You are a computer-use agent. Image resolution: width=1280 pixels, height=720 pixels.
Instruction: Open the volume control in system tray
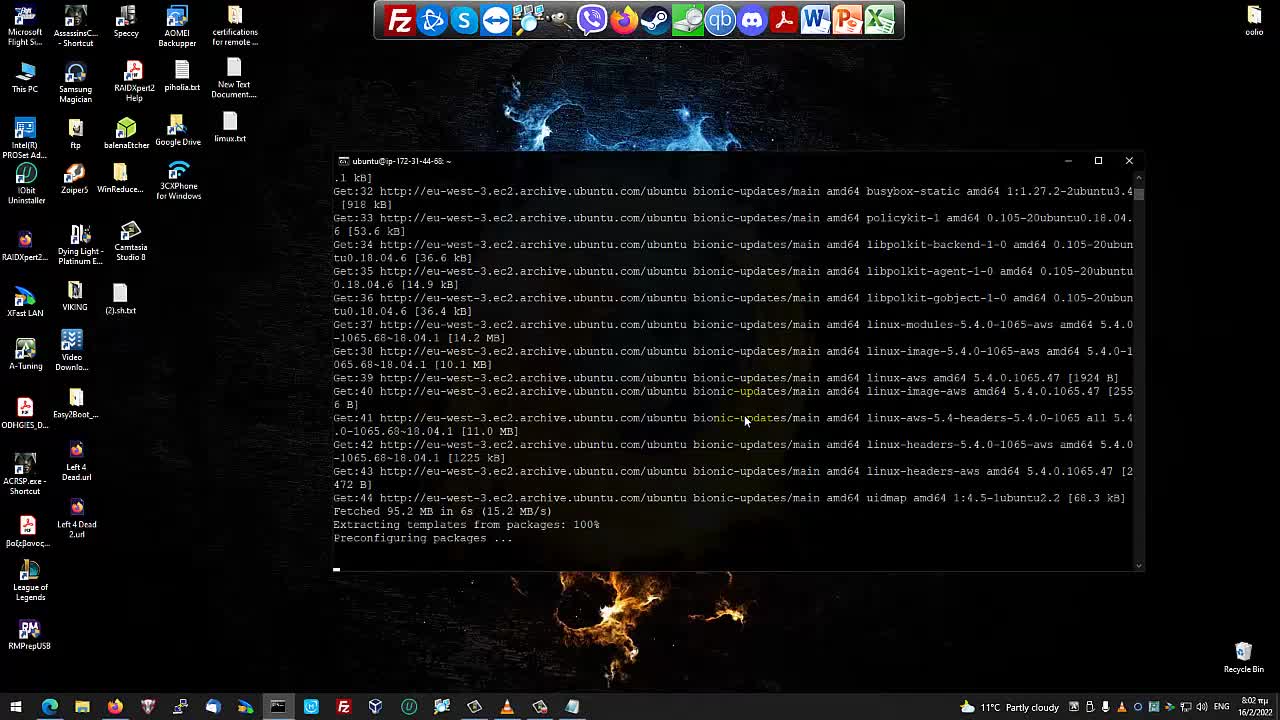coord(1202,707)
